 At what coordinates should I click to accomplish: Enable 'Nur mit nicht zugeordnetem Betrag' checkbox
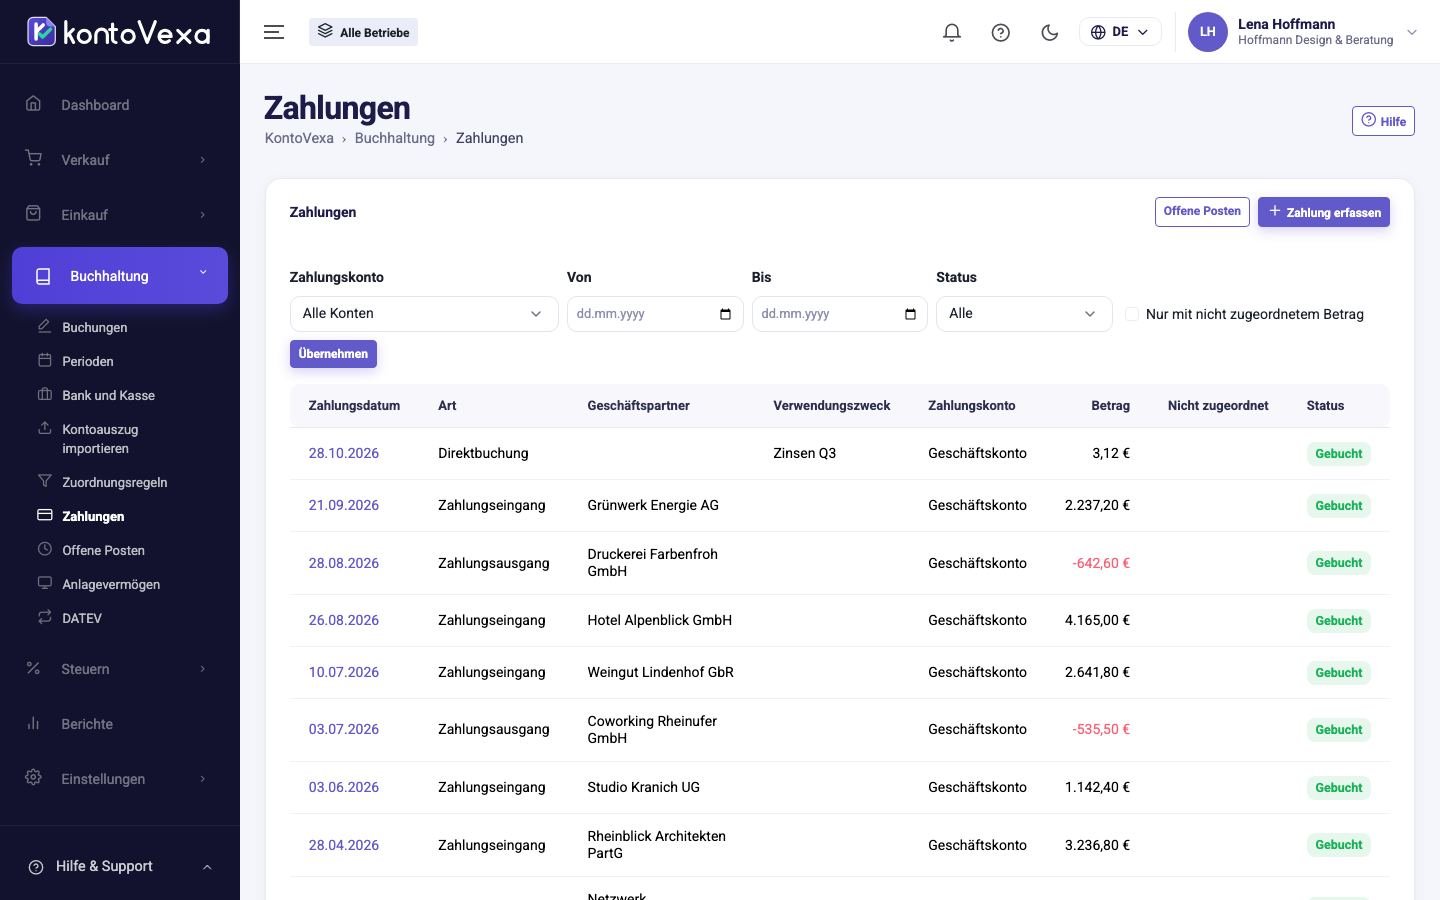tap(1132, 314)
